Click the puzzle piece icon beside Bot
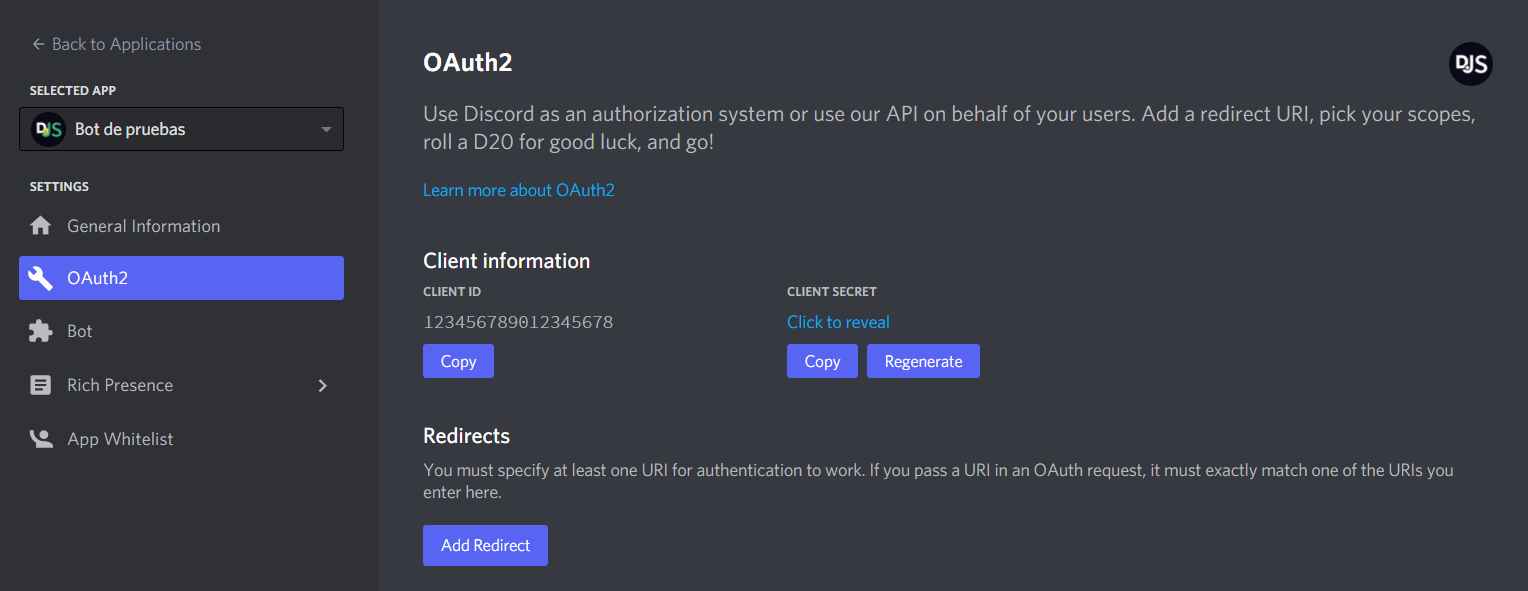The height and width of the screenshot is (591, 1528). [41, 330]
